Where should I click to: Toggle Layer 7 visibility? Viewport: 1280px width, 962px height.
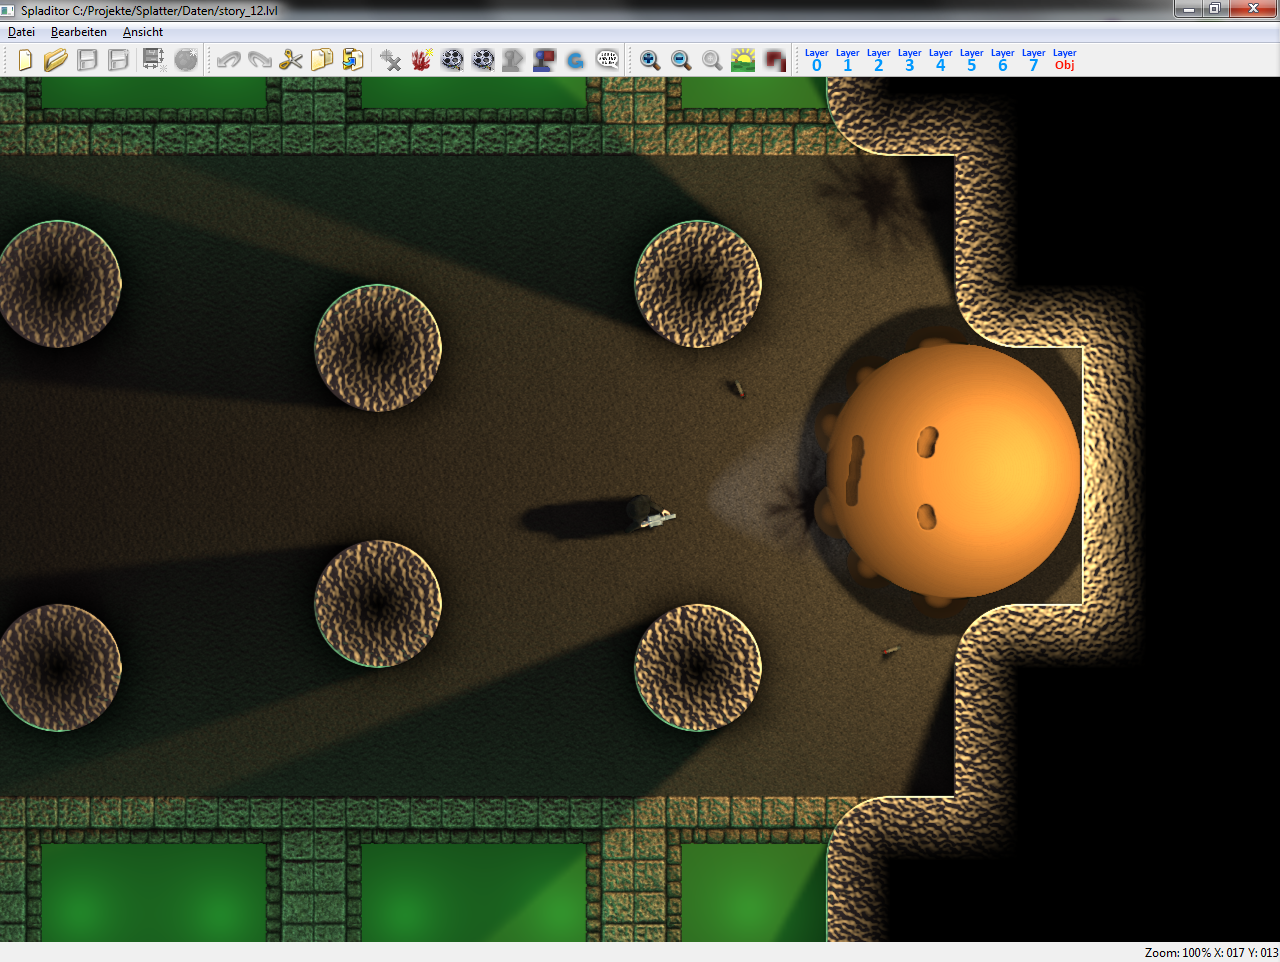[x=1033, y=60]
